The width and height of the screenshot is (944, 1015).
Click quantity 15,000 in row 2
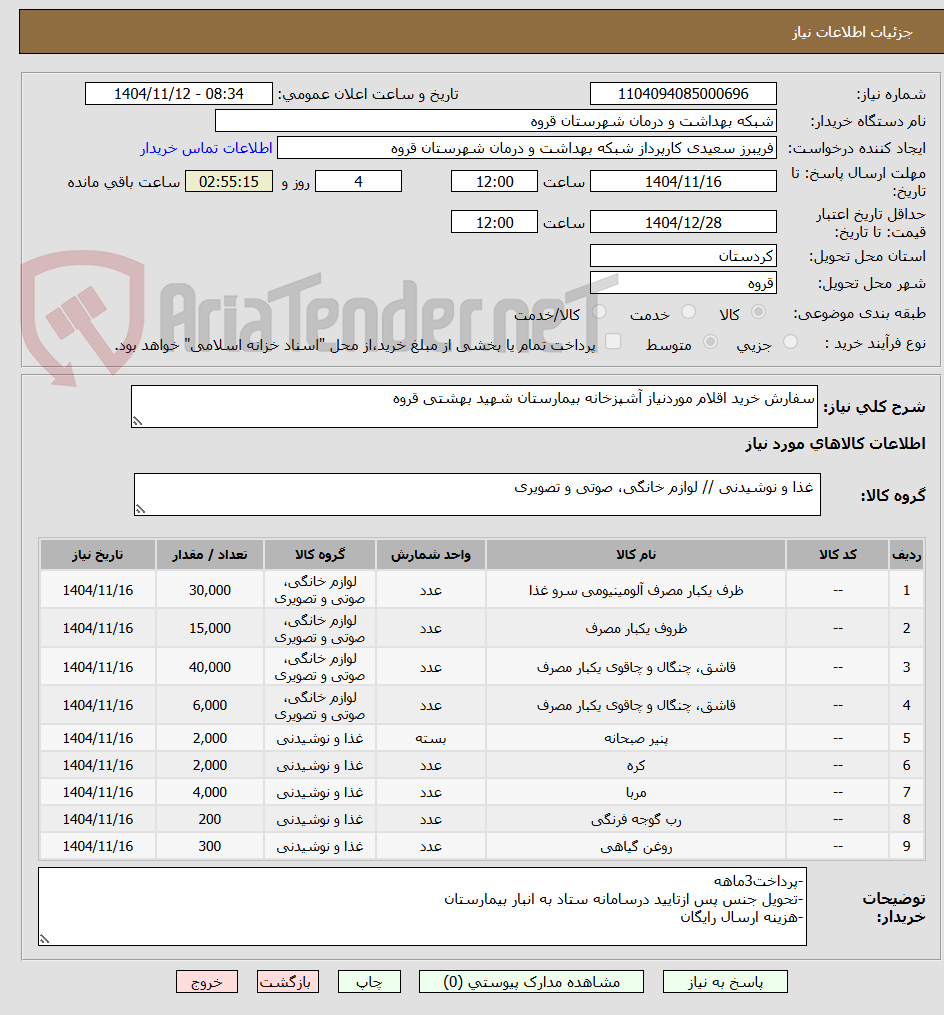[x=210, y=629]
